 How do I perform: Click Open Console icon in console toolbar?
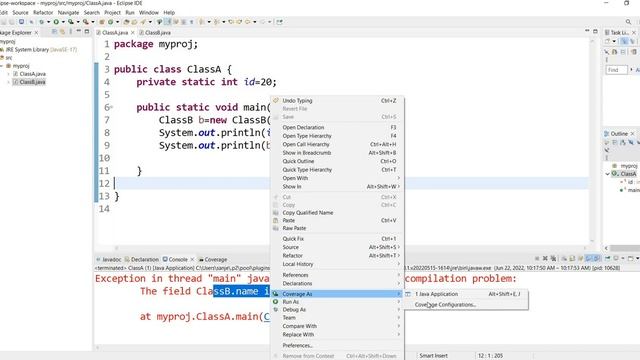[x=631, y=258]
